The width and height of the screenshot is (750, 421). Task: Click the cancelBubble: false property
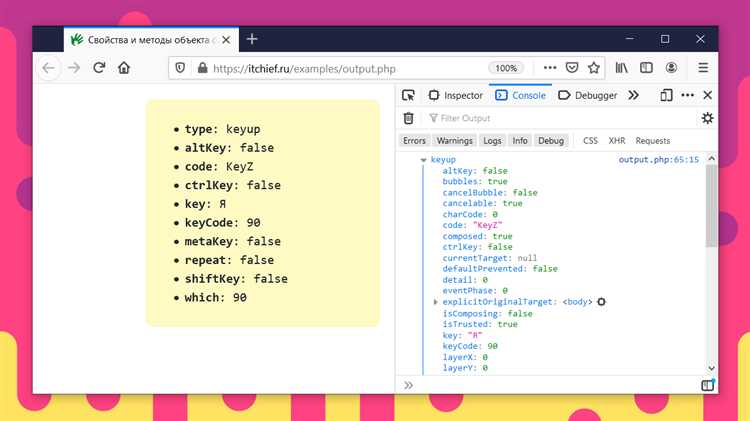490,192
